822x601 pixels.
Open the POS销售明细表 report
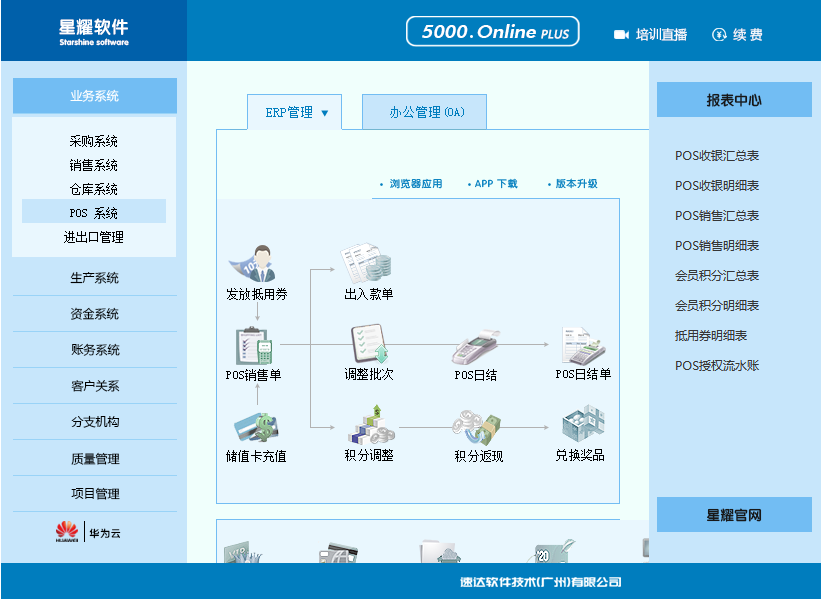(x=717, y=245)
